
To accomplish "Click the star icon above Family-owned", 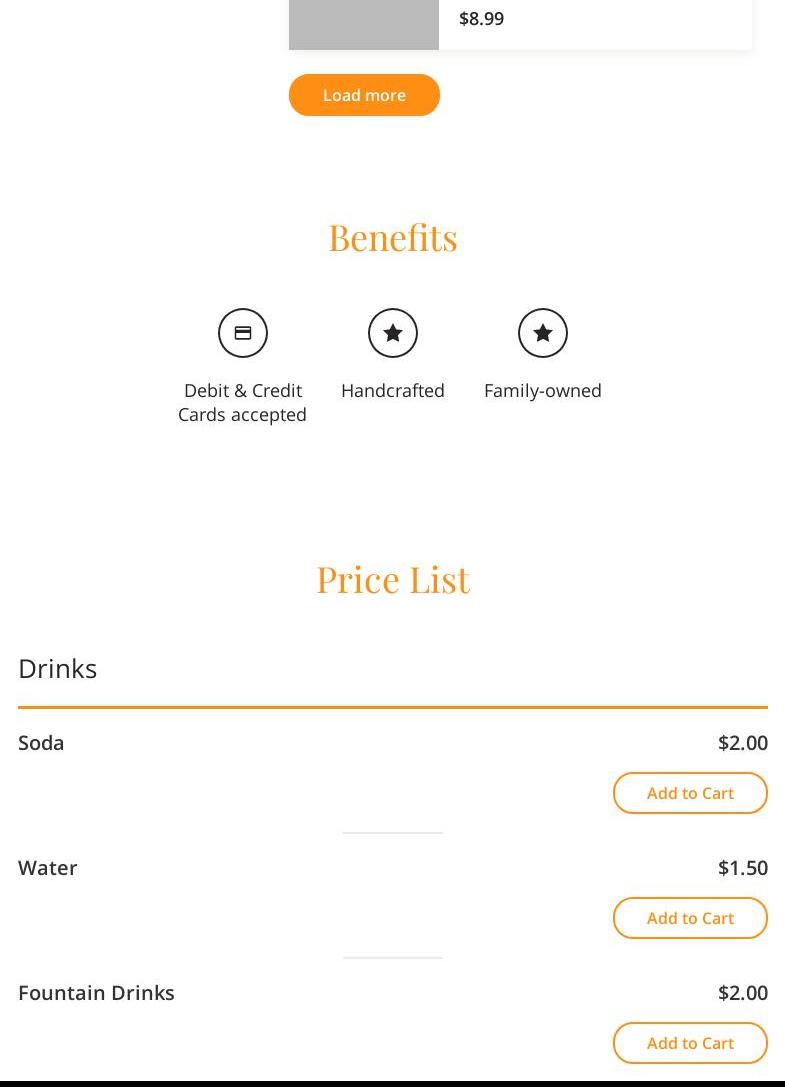I will 543,333.
